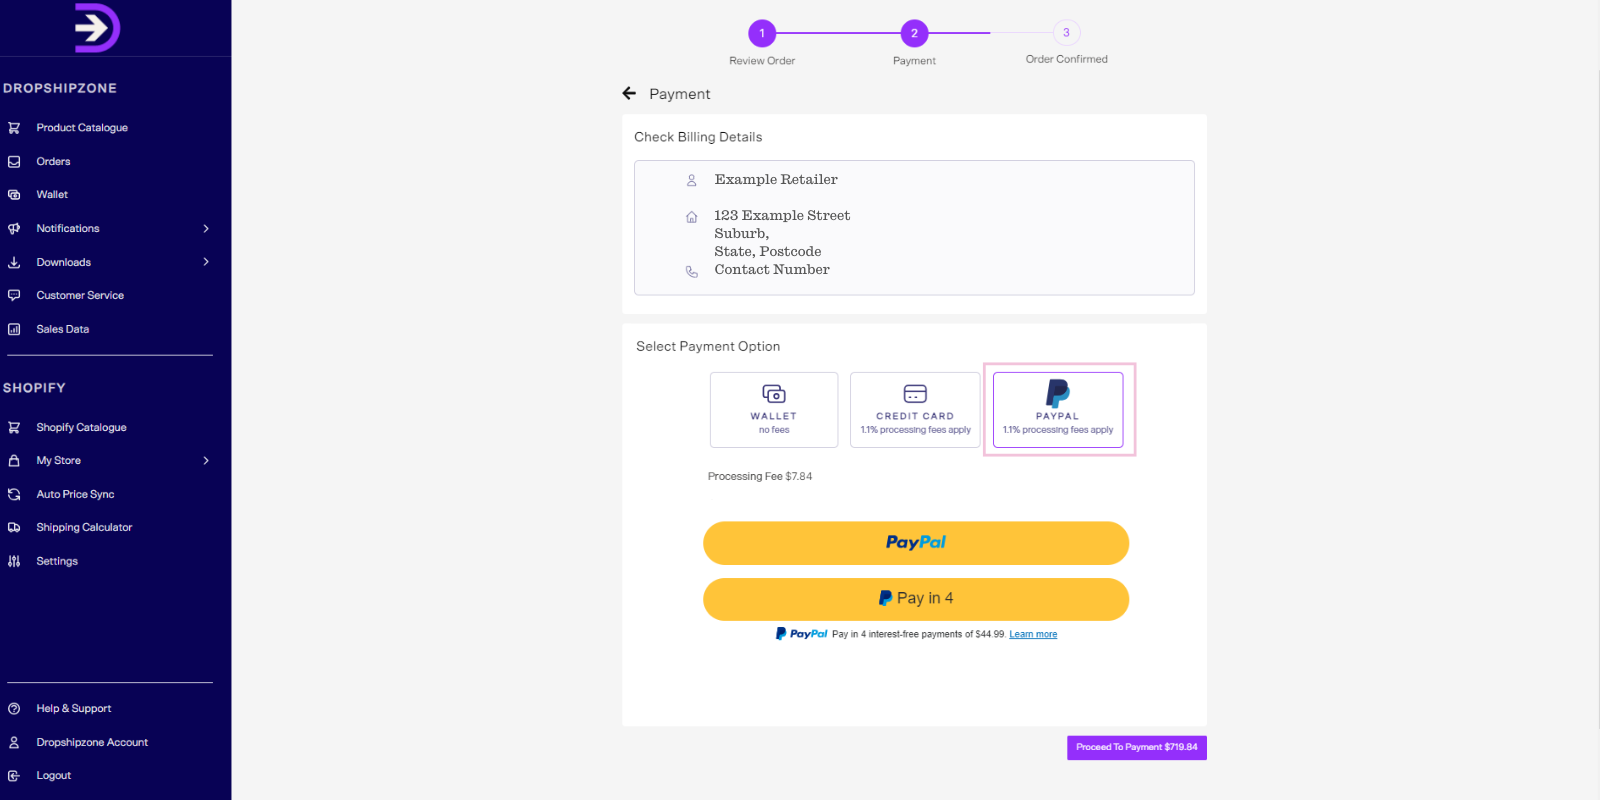
Task: Click the Pay in 4 button
Action: pos(916,599)
